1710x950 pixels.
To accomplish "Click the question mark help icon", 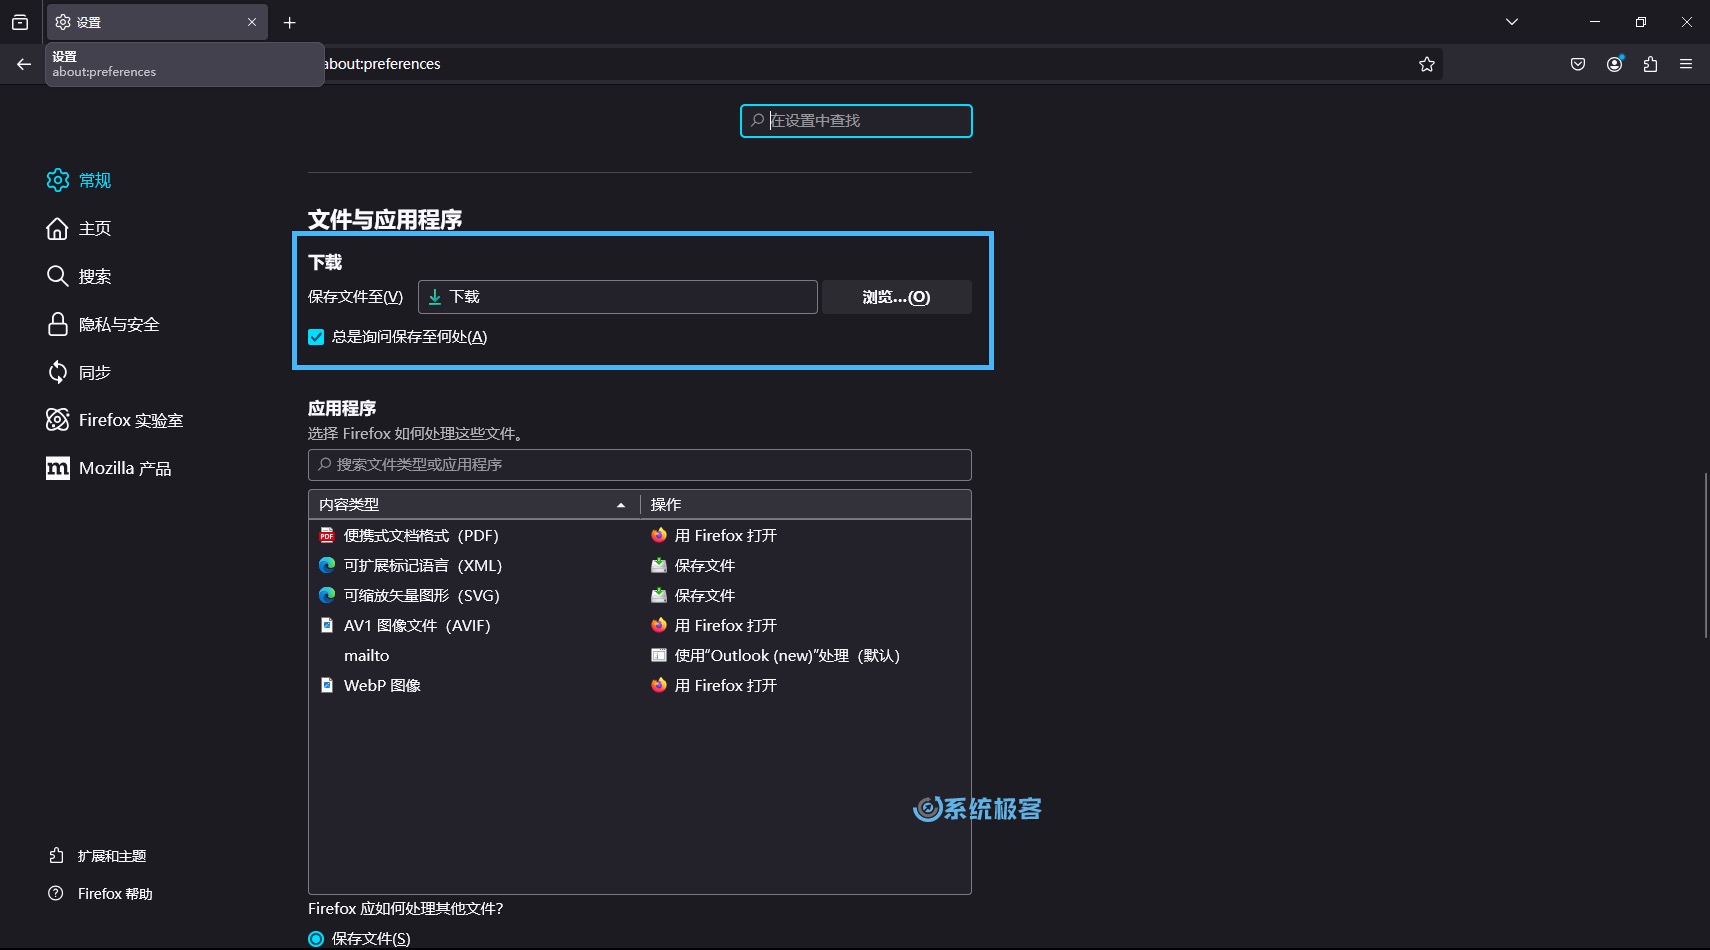I will (x=56, y=893).
